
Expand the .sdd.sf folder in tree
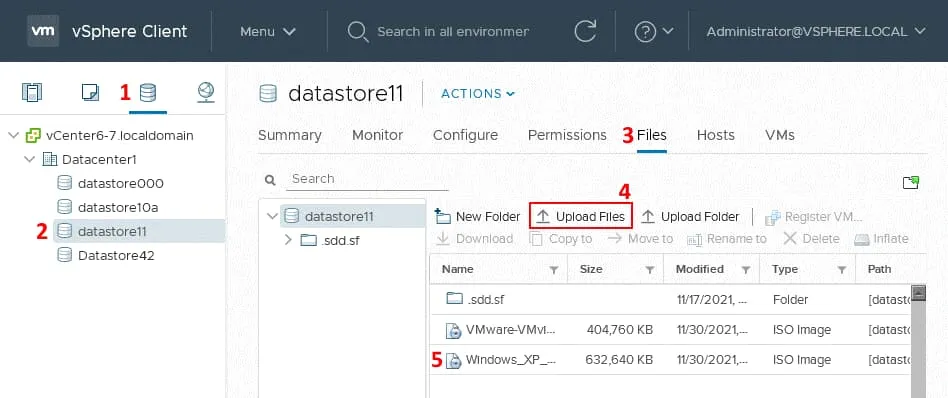(x=288, y=240)
